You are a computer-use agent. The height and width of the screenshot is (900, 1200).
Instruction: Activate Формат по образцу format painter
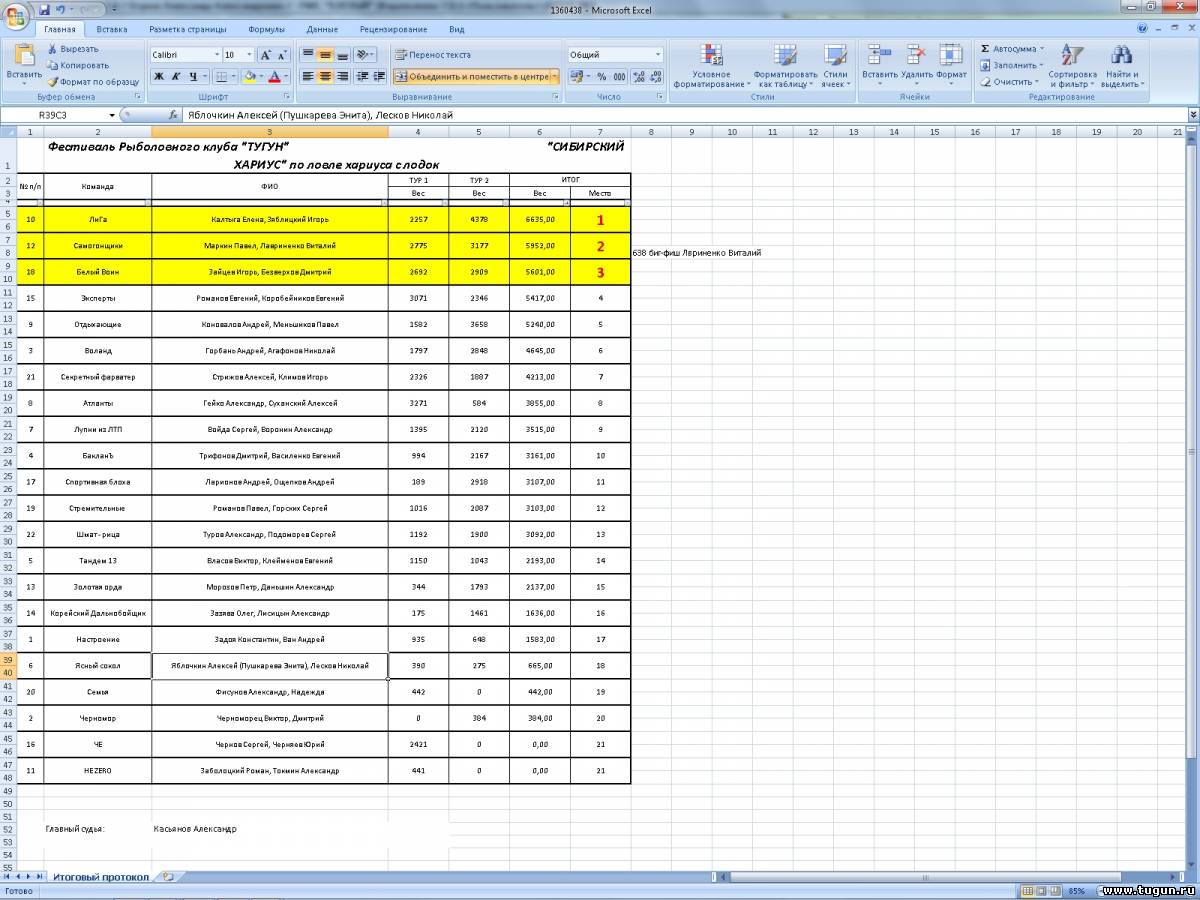93,82
